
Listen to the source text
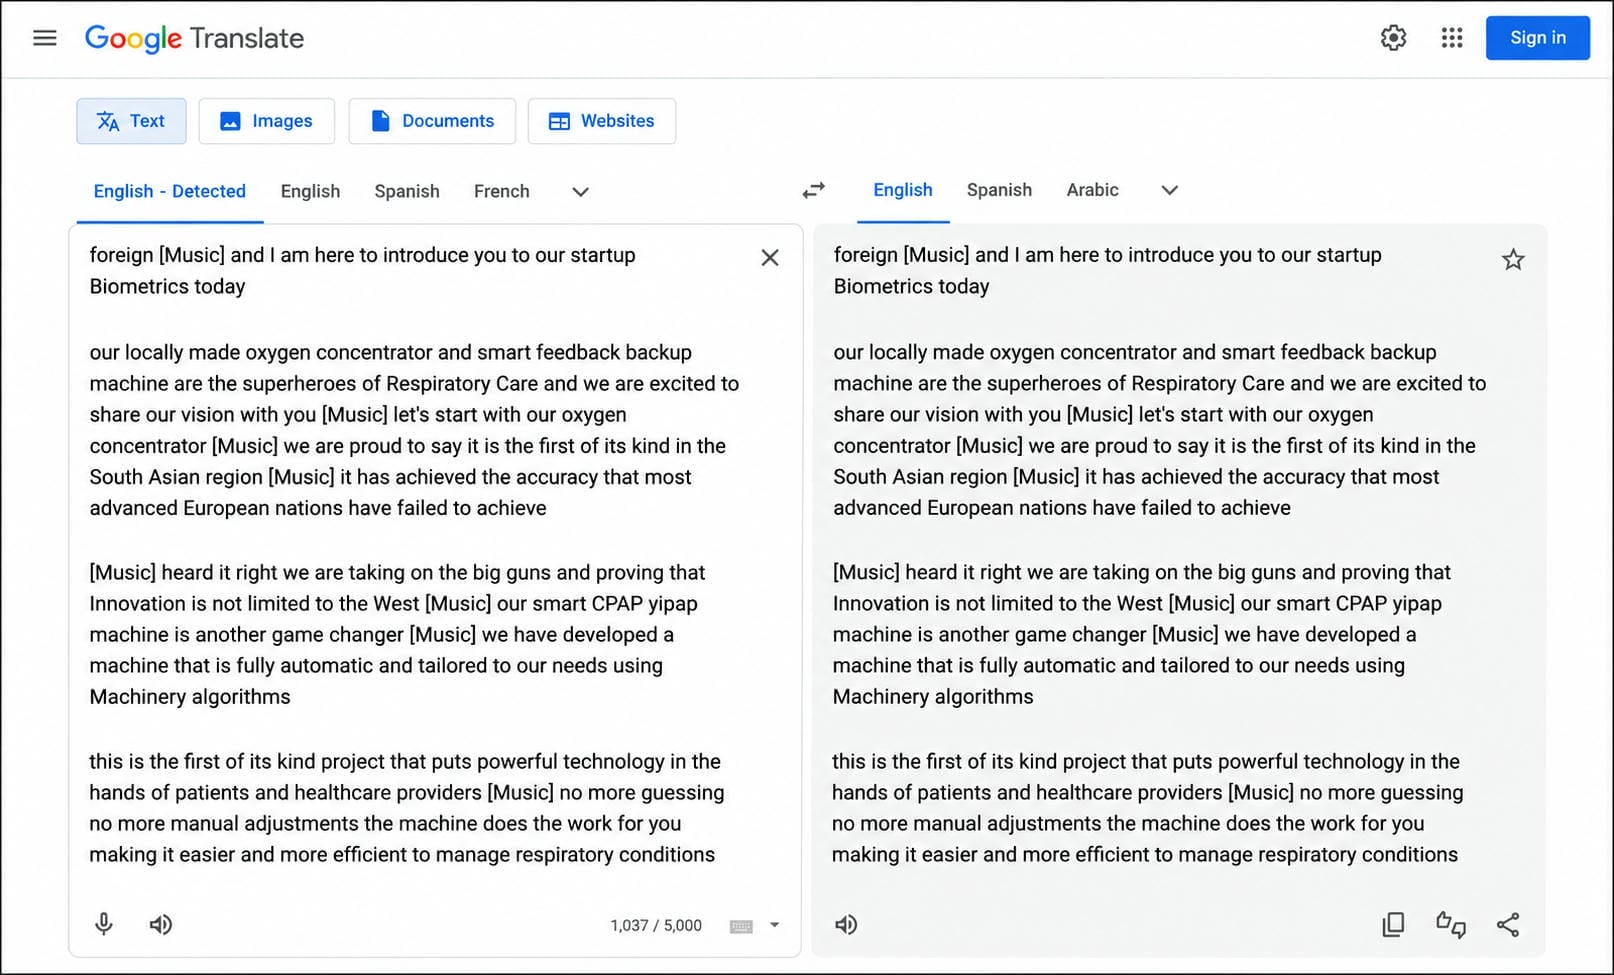coord(161,925)
